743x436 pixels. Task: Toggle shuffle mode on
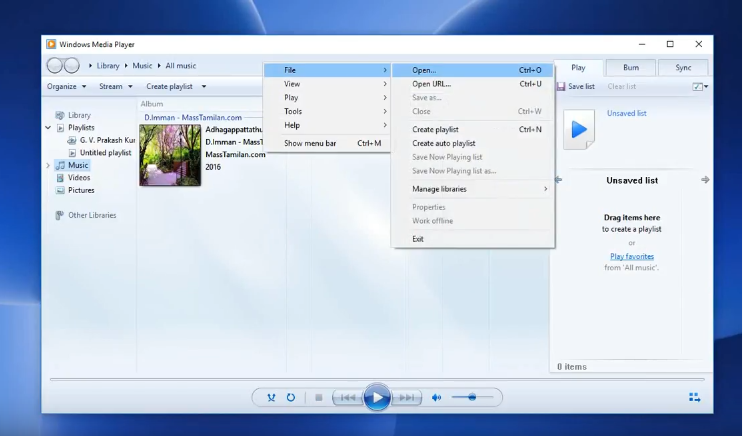coord(271,397)
